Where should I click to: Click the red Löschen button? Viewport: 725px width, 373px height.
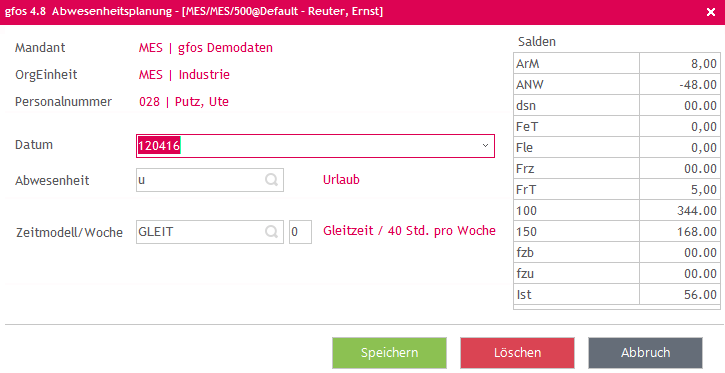517,353
